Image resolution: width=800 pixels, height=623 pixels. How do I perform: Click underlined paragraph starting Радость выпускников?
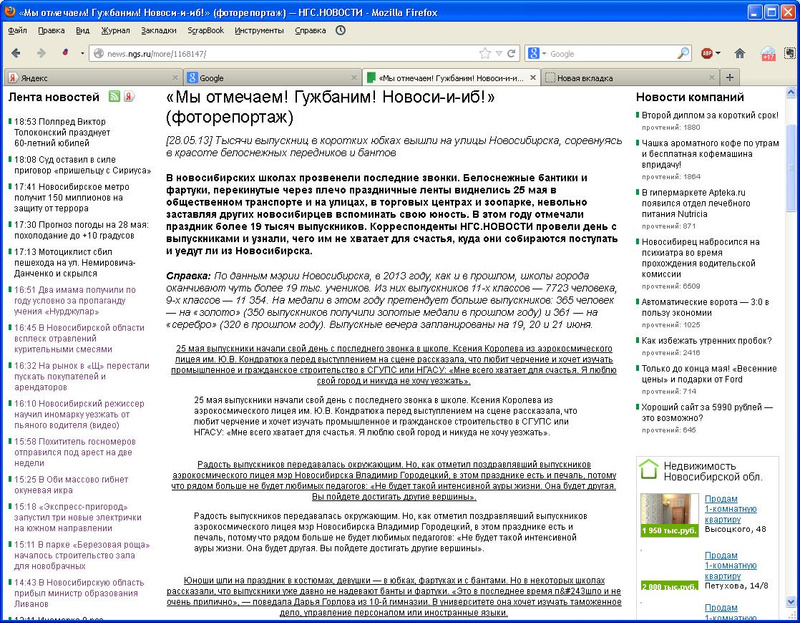point(394,481)
